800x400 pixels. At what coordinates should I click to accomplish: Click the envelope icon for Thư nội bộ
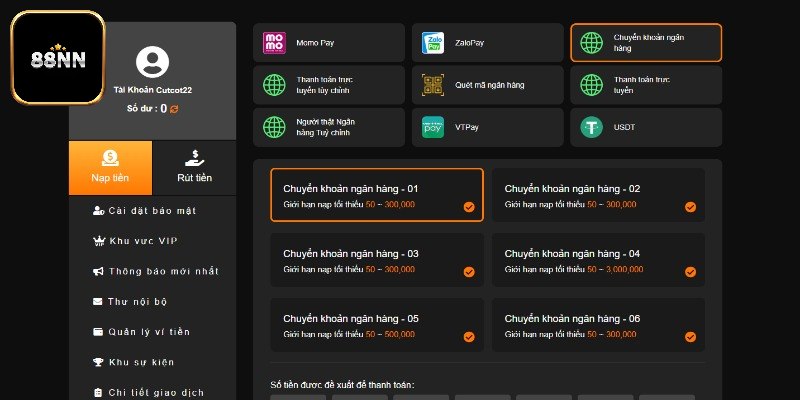[98, 302]
